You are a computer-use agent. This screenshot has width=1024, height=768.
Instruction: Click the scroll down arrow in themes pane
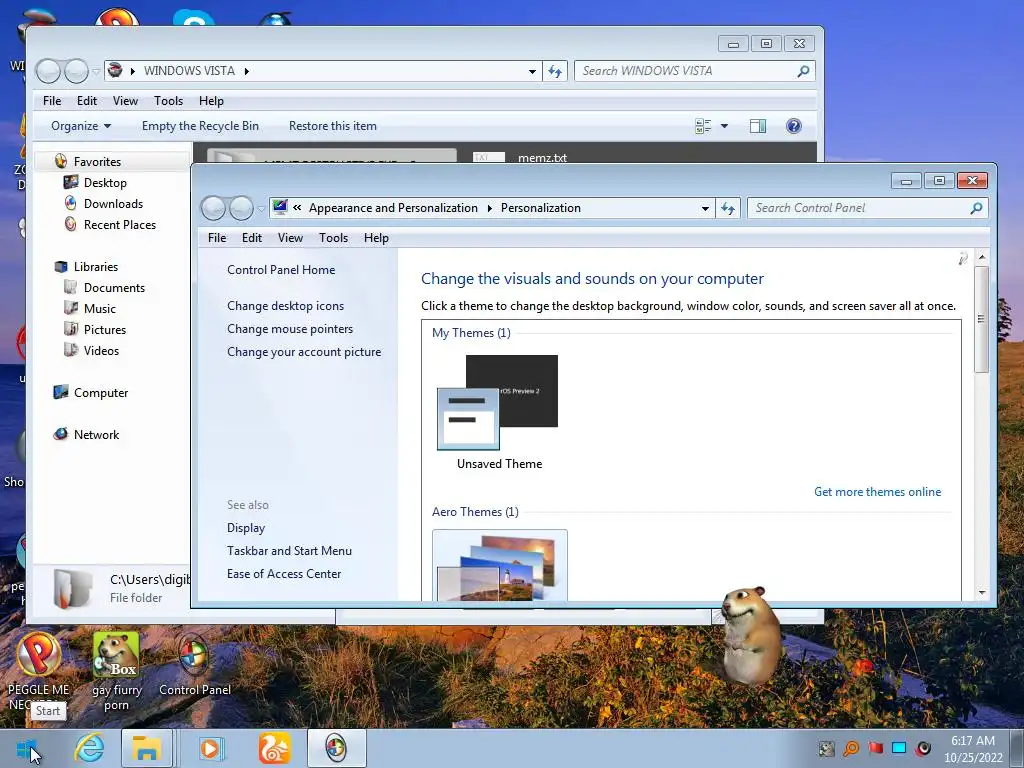pyautogui.click(x=982, y=592)
